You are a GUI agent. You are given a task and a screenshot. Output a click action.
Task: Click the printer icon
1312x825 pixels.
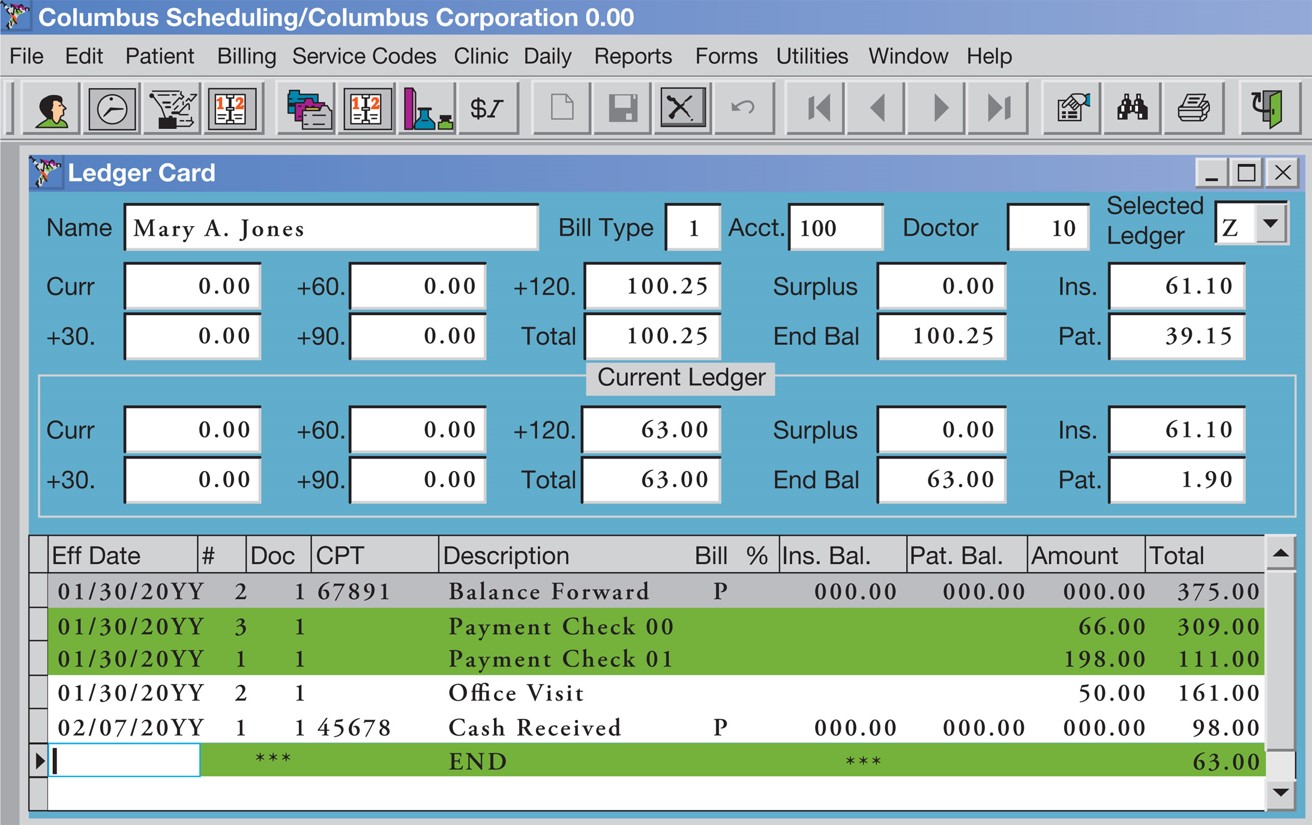1192,108
